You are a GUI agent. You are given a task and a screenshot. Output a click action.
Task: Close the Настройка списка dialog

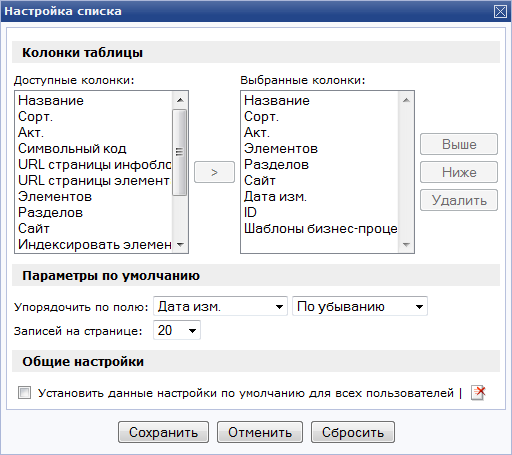click(x=500, y=12)
